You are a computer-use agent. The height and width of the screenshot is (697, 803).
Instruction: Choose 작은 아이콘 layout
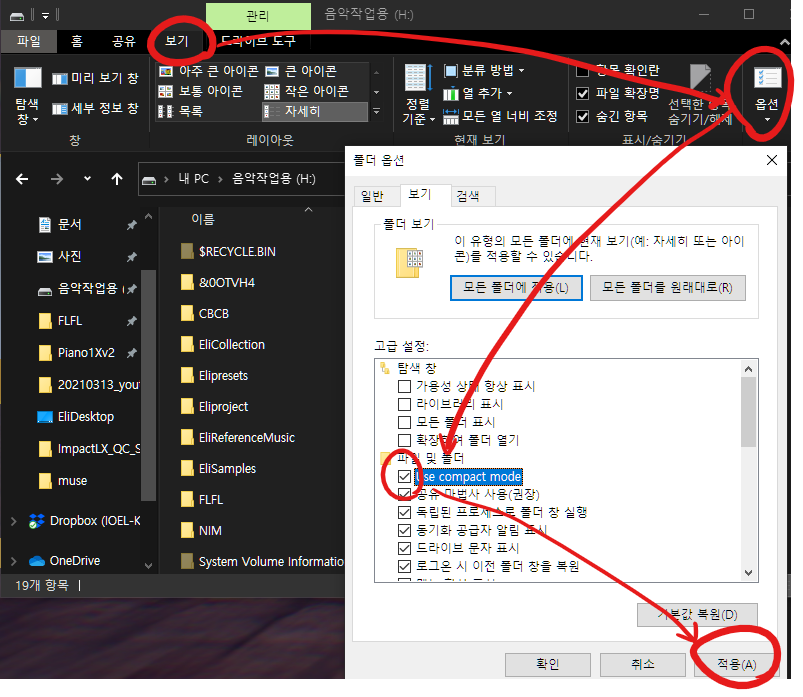(306, 91)
